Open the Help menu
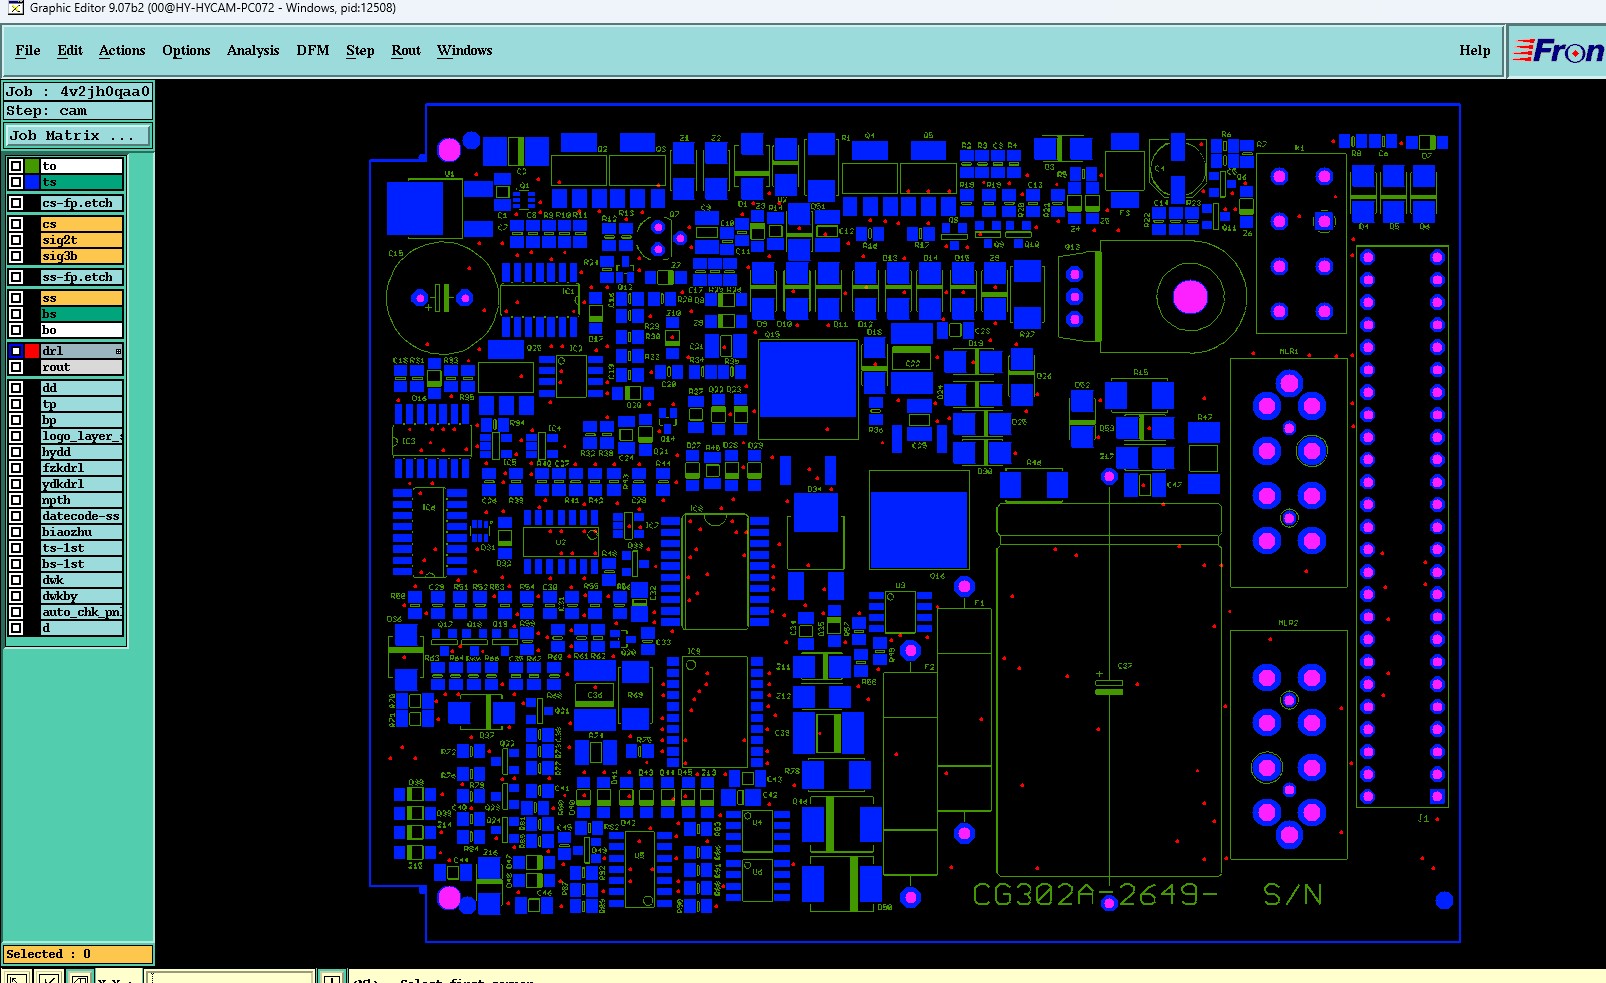Image resolution: width=1606 pixels, height=983 pixels. click(x=1475, y=50)
